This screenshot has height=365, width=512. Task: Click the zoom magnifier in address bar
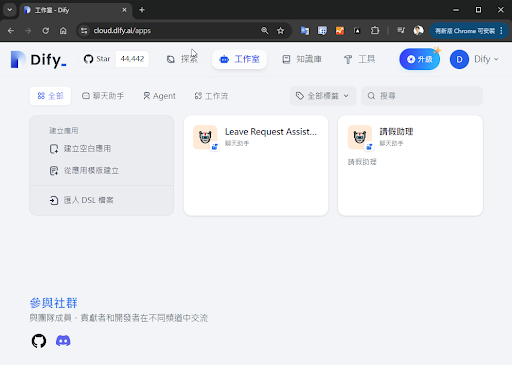click(265, 31)
